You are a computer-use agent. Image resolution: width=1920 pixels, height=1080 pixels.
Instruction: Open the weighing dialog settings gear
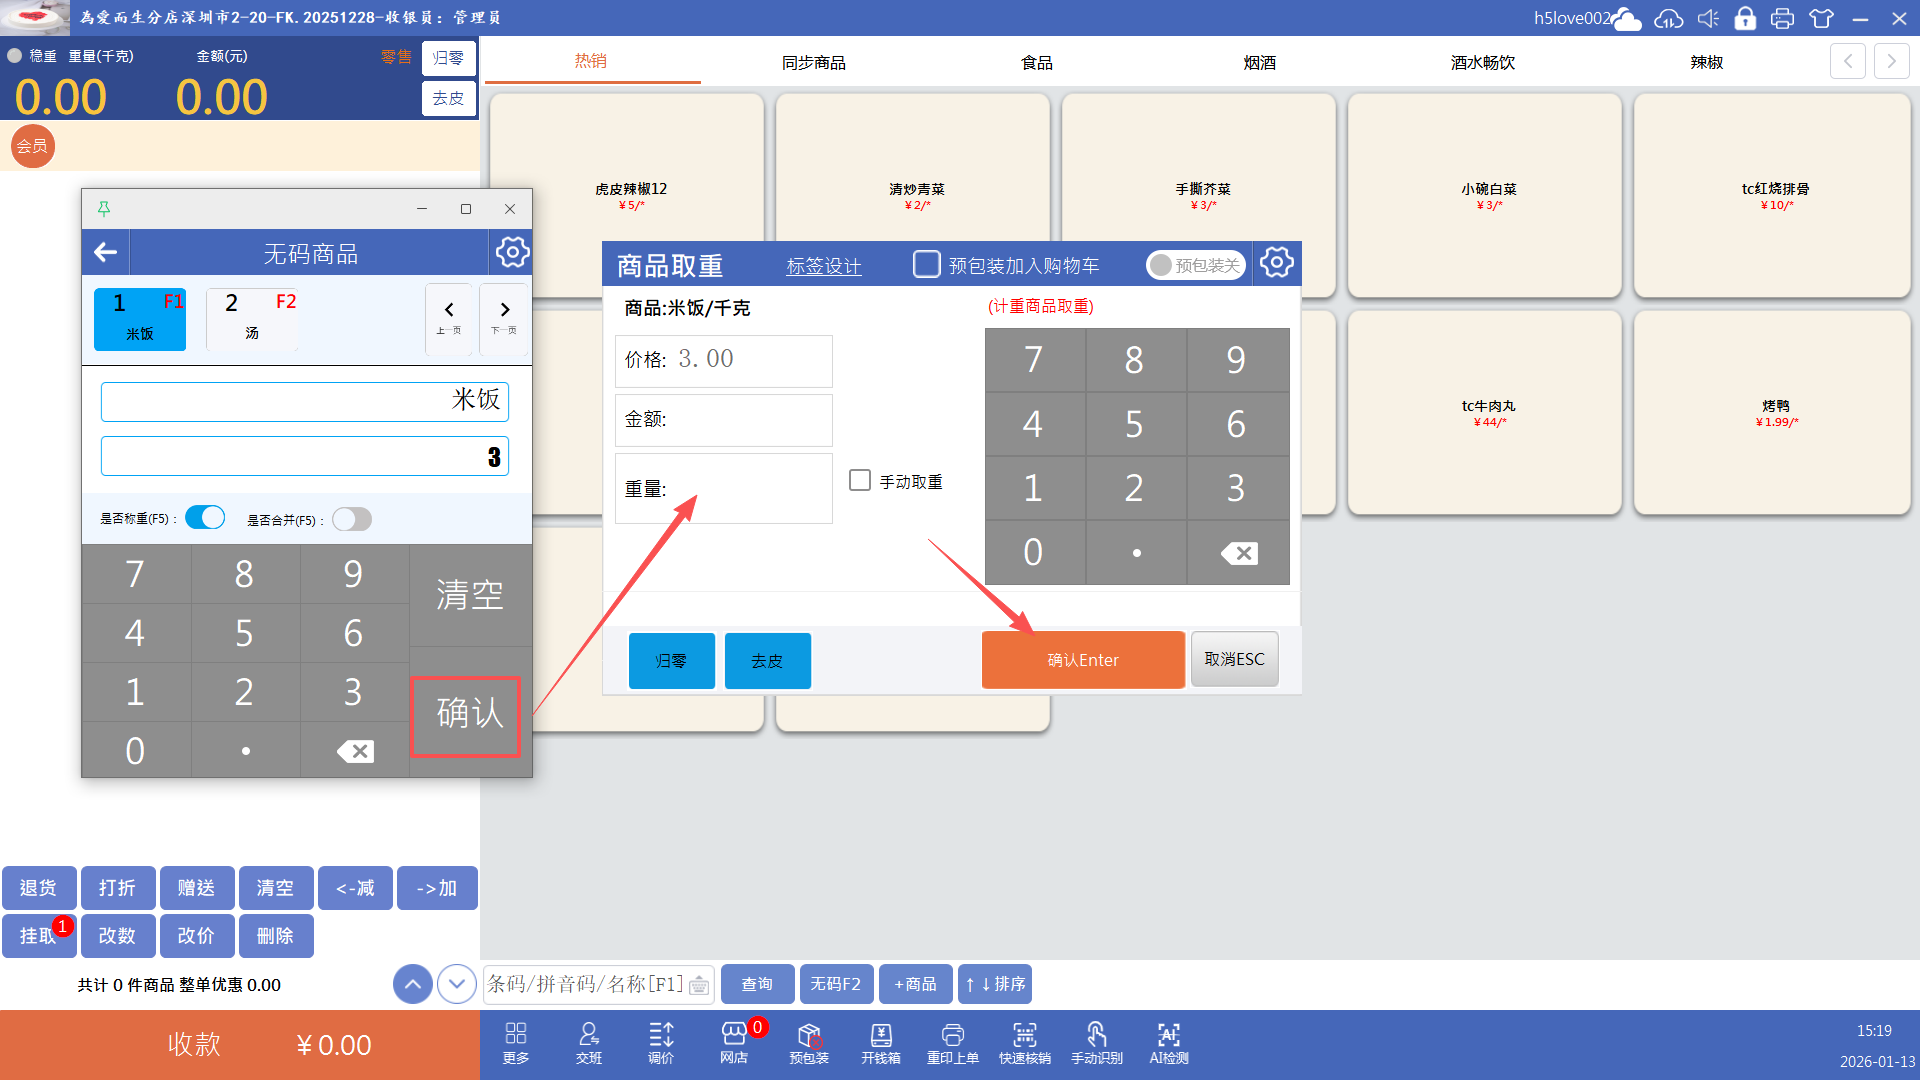click(1276, 263)
